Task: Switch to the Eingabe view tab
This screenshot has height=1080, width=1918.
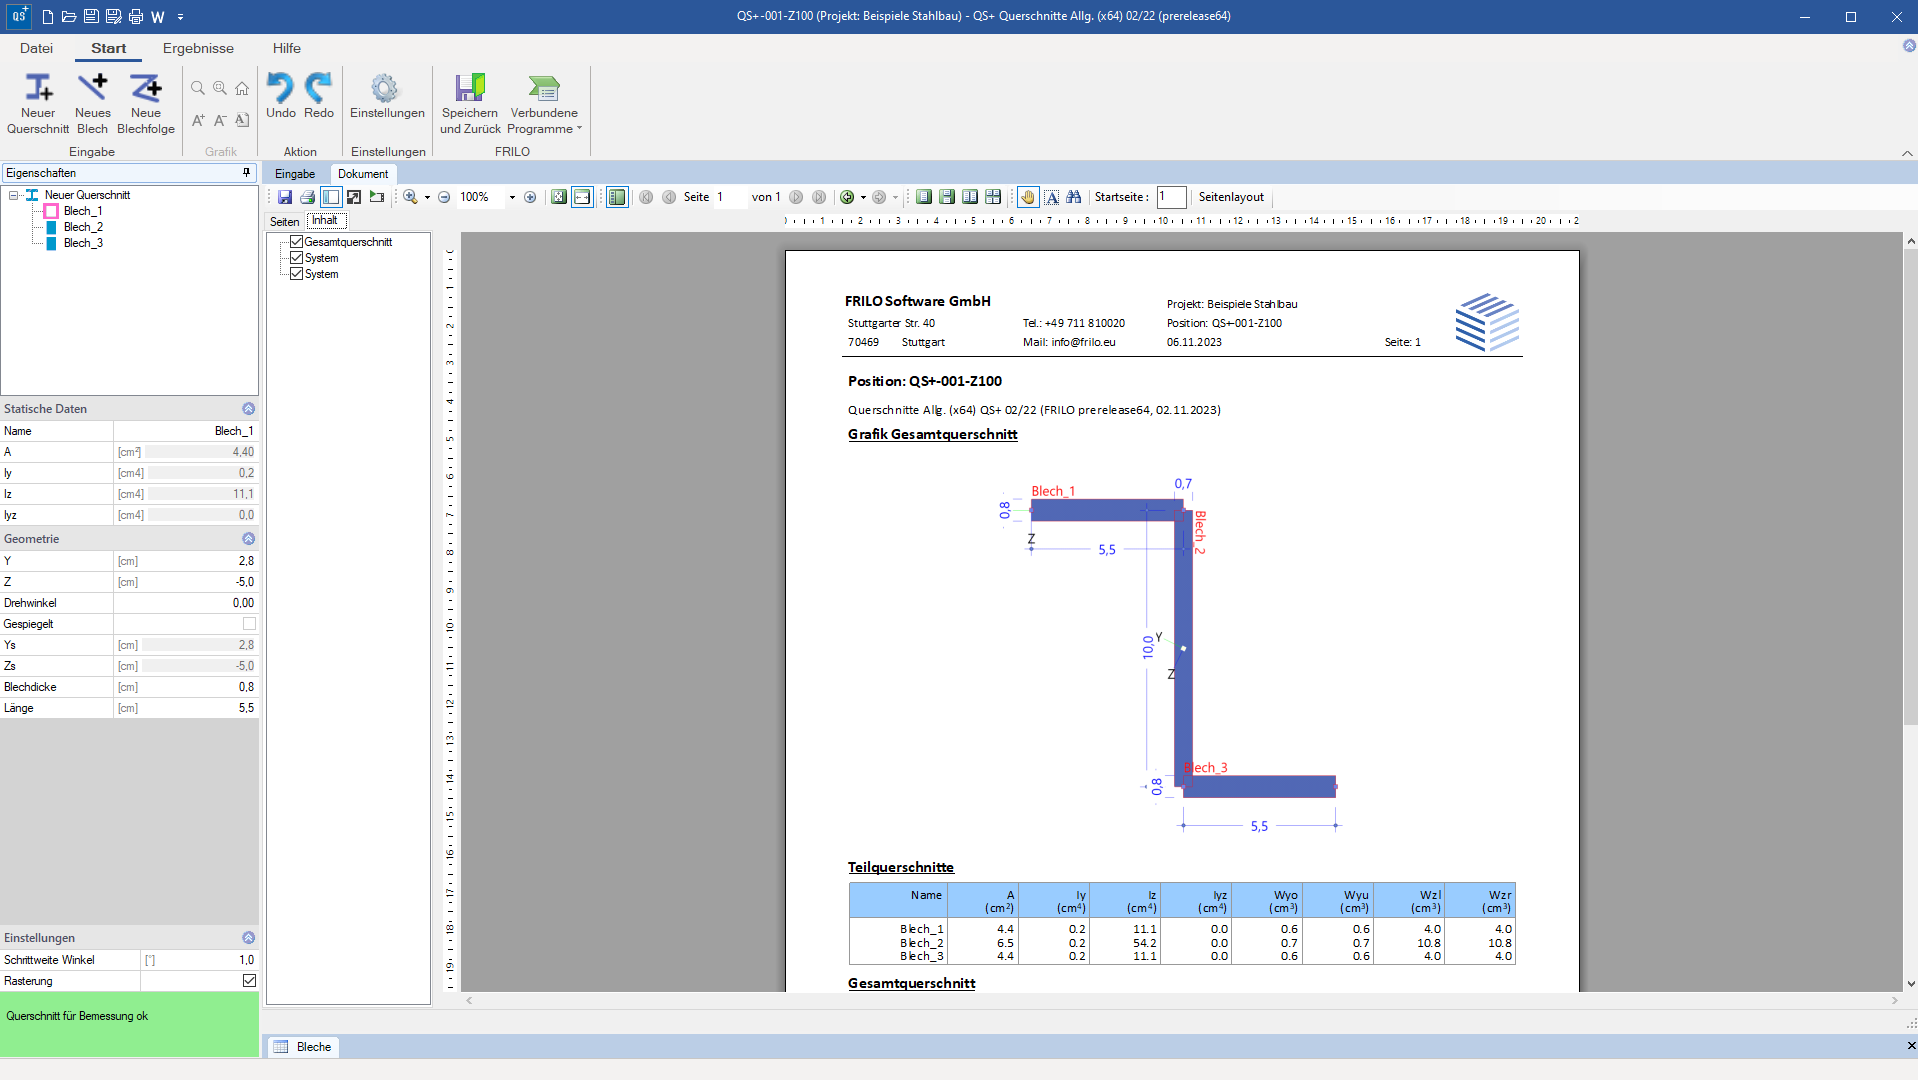Action: tap(295, 174)
